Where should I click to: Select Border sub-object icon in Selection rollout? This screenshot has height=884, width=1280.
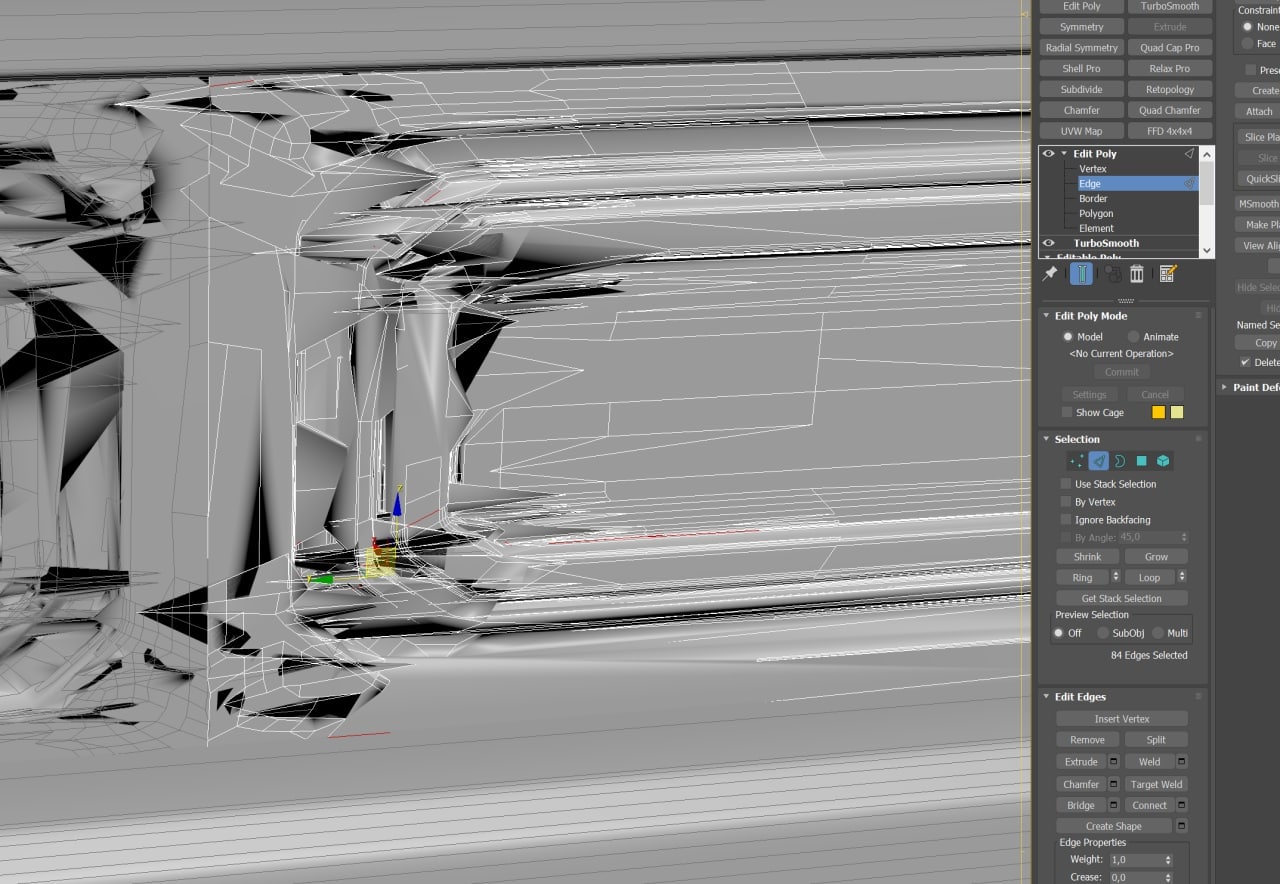tap(1119, 461)
